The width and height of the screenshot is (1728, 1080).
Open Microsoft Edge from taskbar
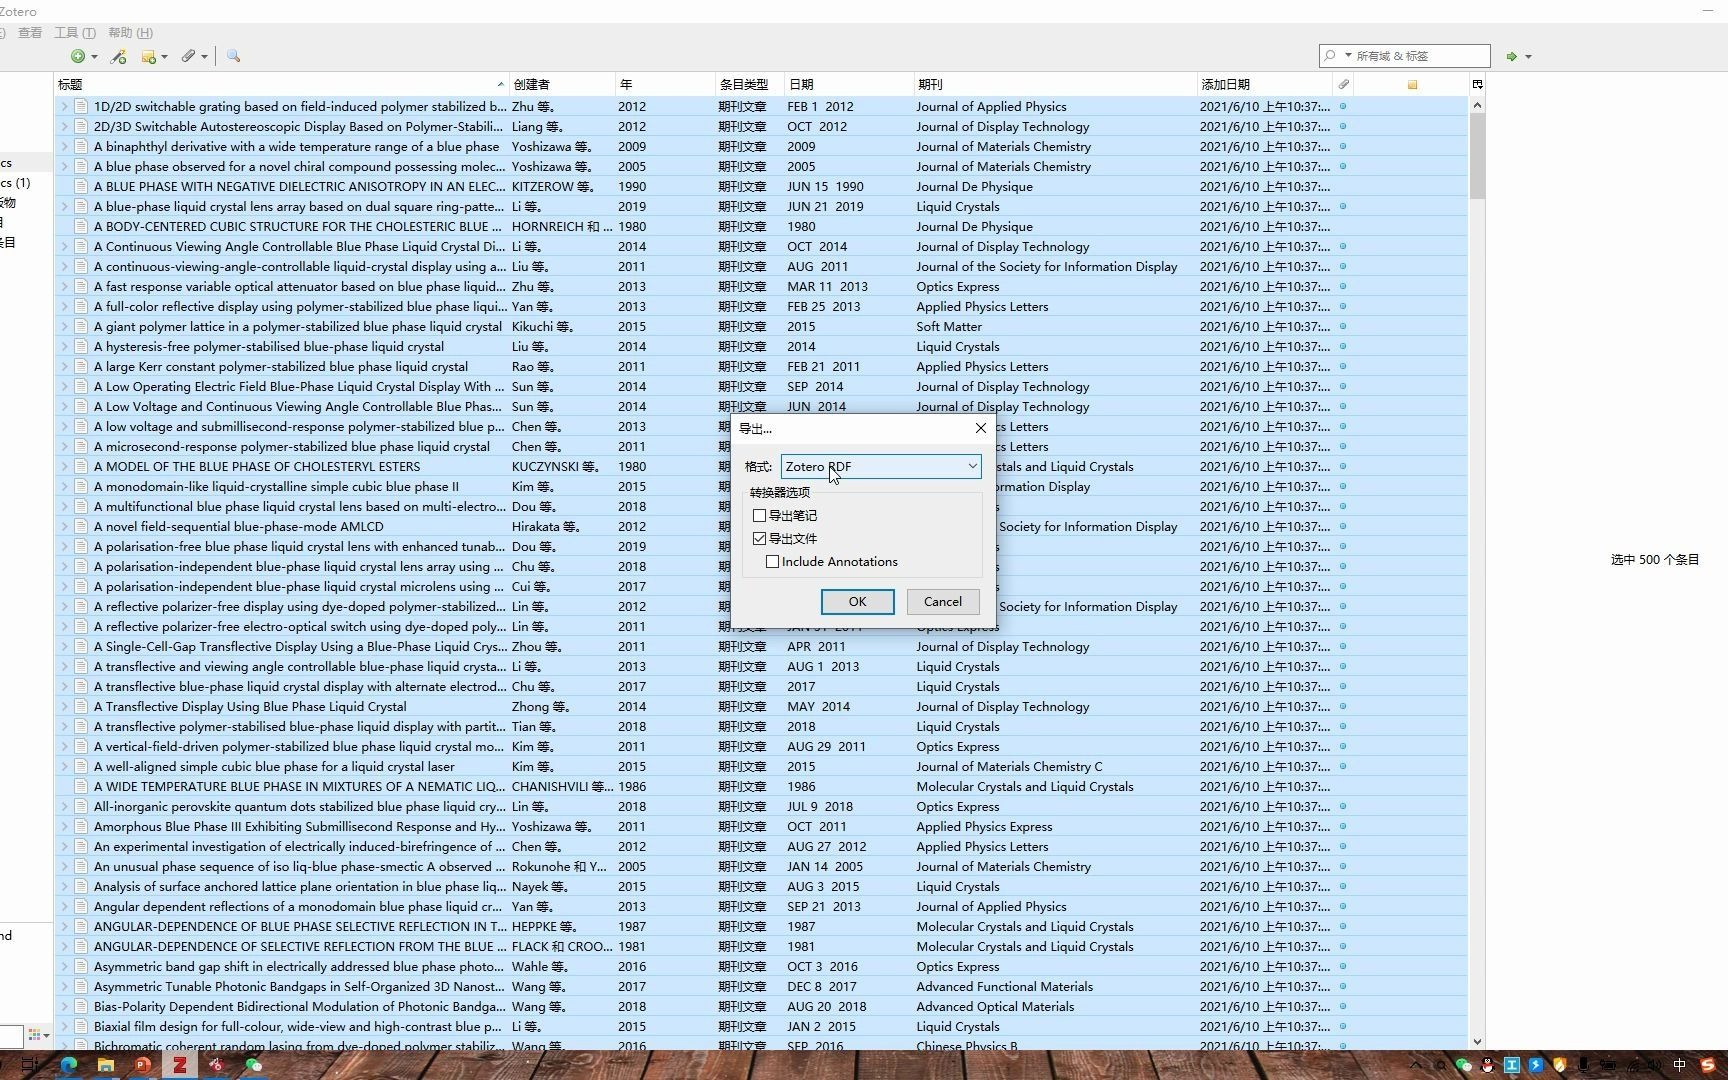click(69, 1065)
